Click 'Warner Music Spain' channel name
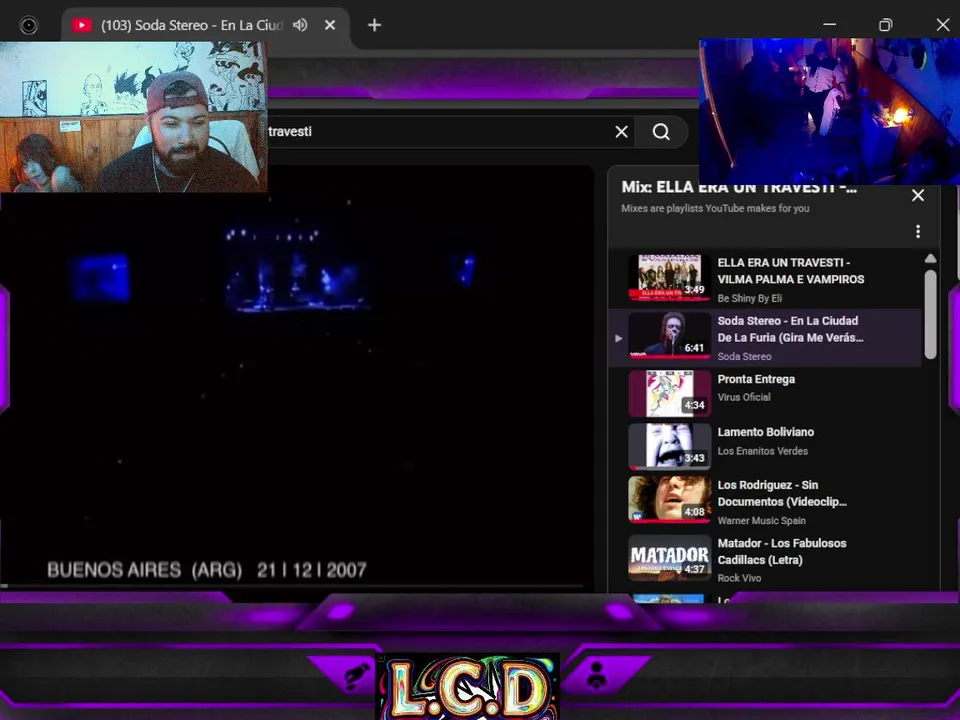Viewport: 960px width, 720px height. pos(762,520)
